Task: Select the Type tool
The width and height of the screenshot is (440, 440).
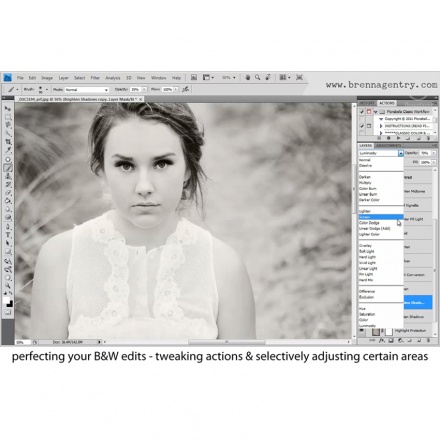Action: [x=8, y=235]
